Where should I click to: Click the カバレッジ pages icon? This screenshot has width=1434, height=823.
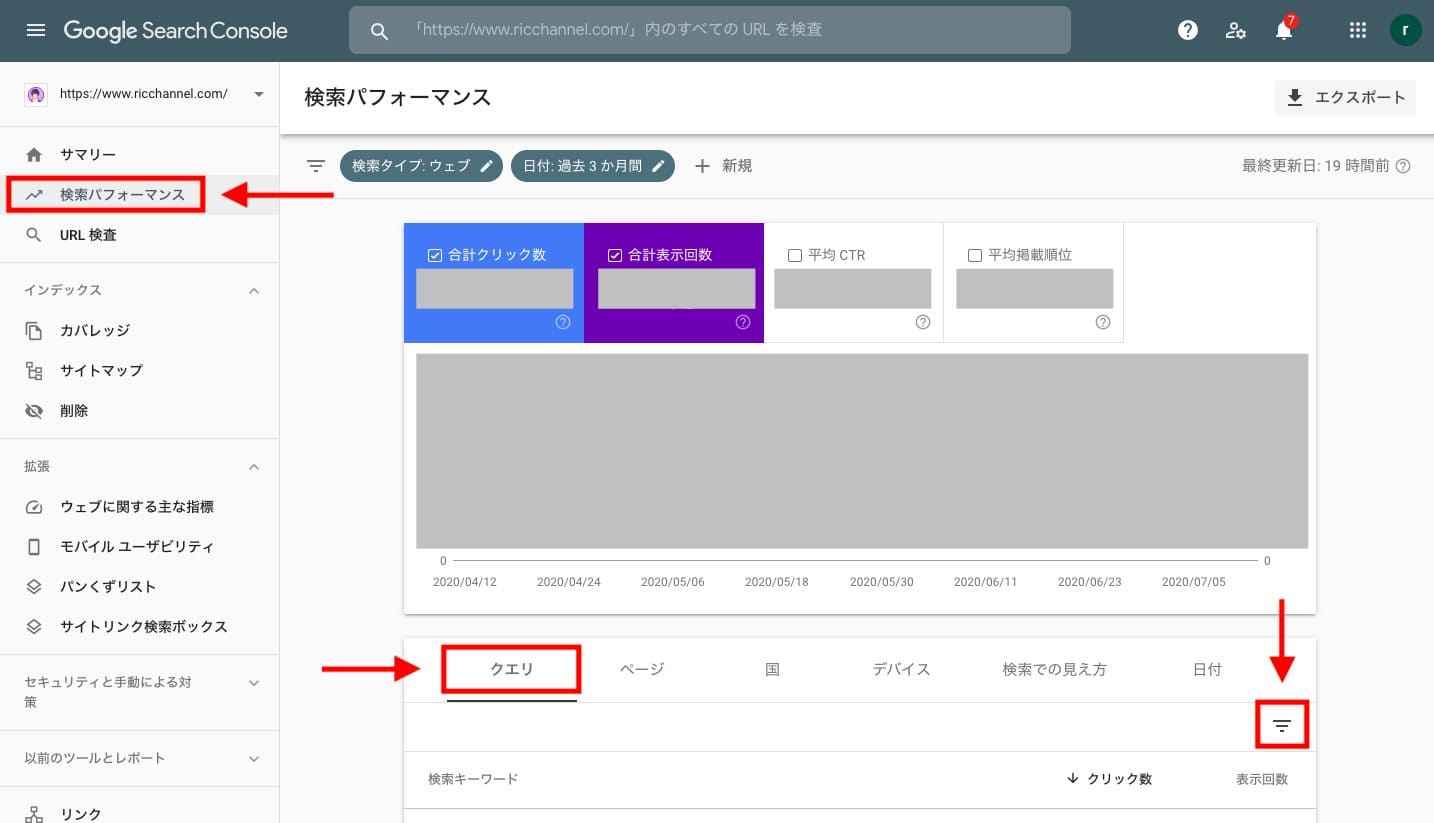click(34, 330)
